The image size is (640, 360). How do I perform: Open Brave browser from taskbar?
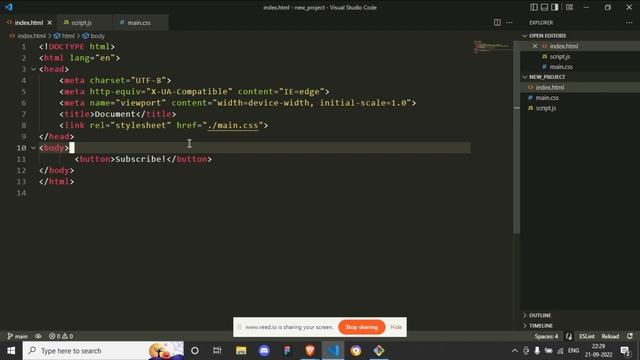pyautogui.click(x=310, y=351)
